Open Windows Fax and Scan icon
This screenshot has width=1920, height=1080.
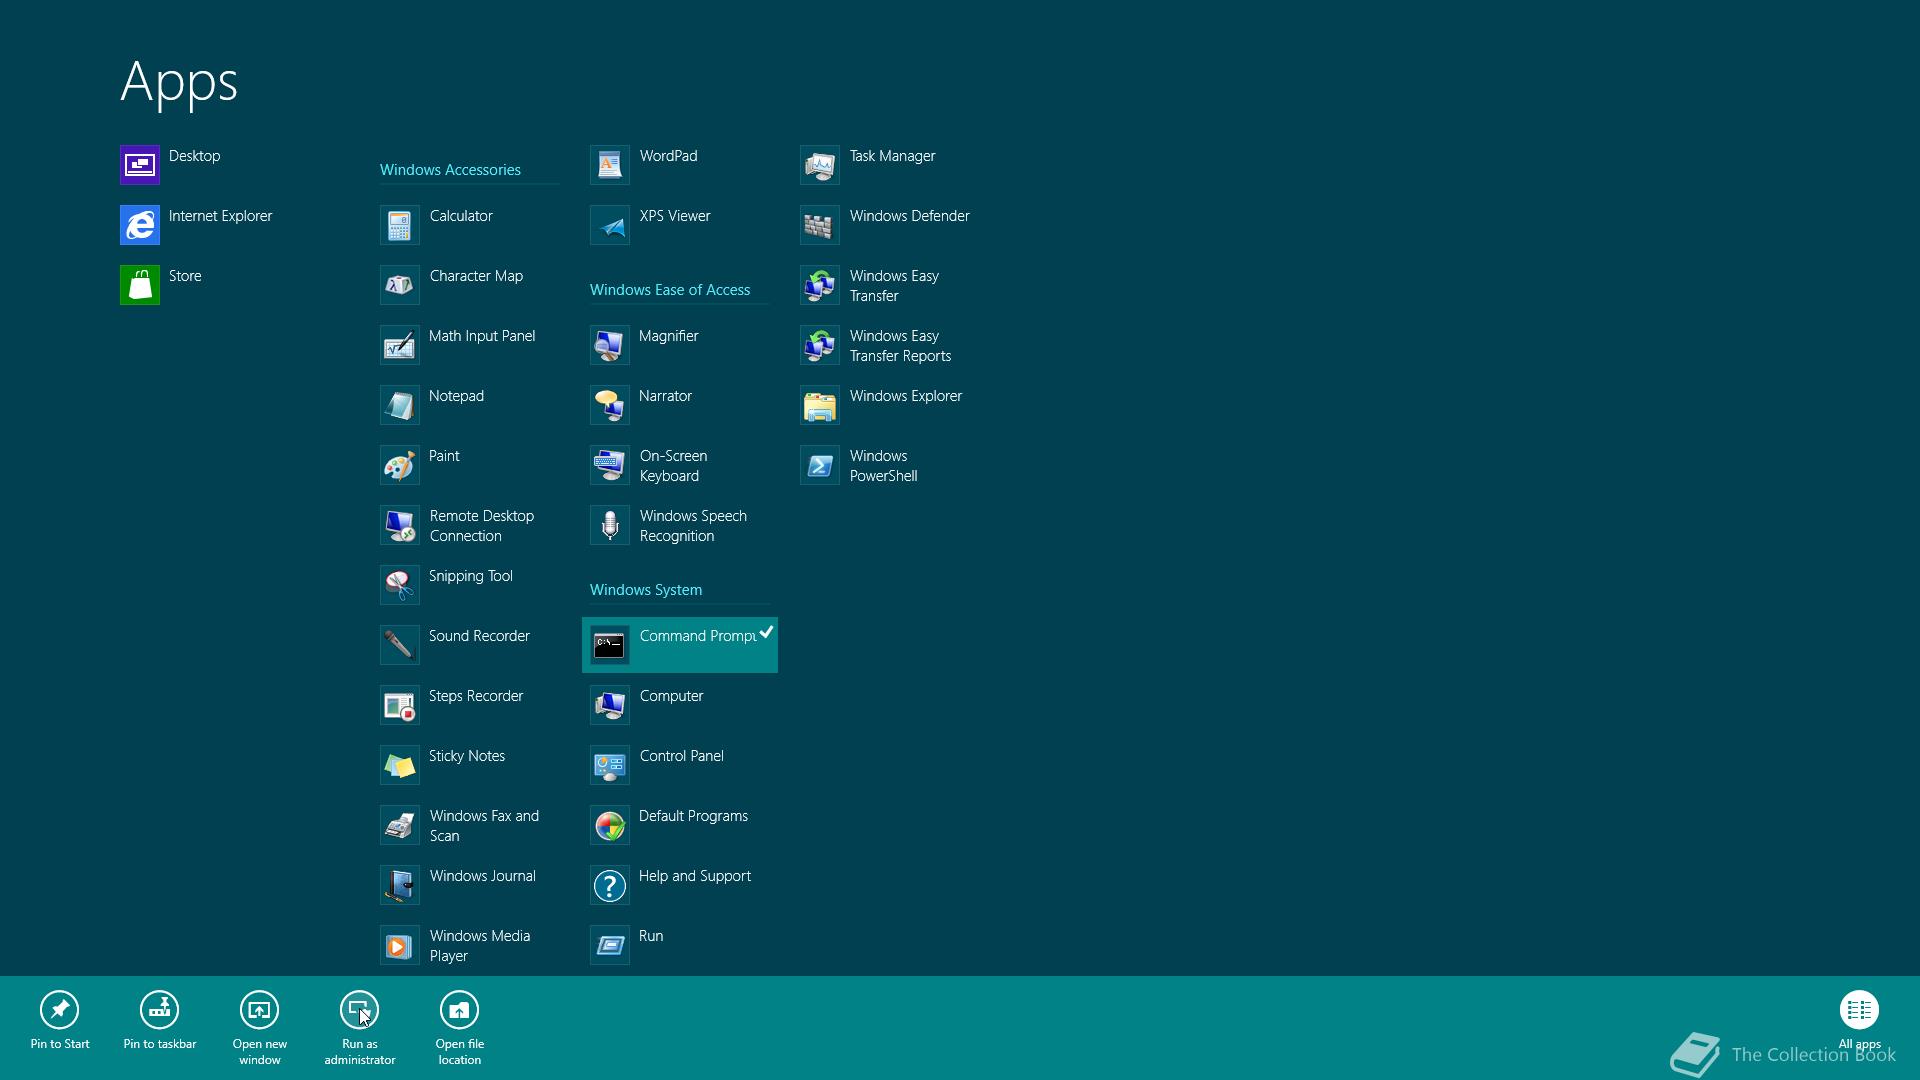[x=400, y=825]
